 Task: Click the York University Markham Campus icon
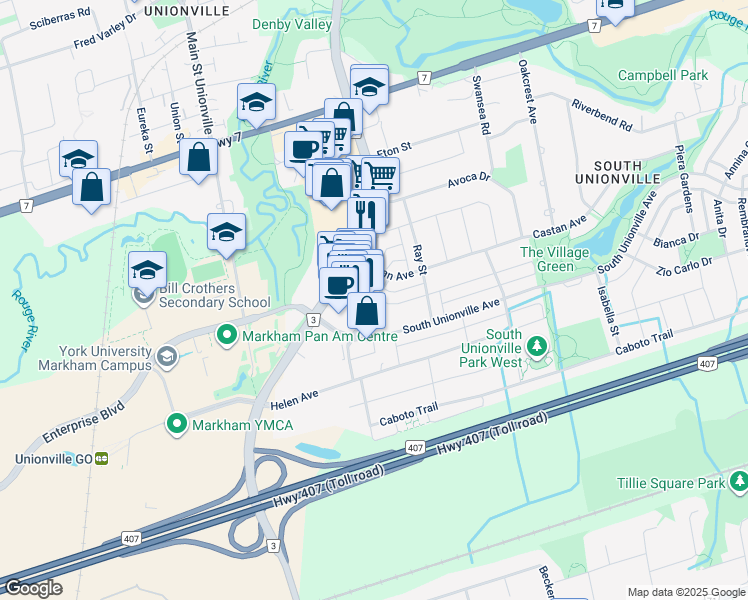(167, 357)
